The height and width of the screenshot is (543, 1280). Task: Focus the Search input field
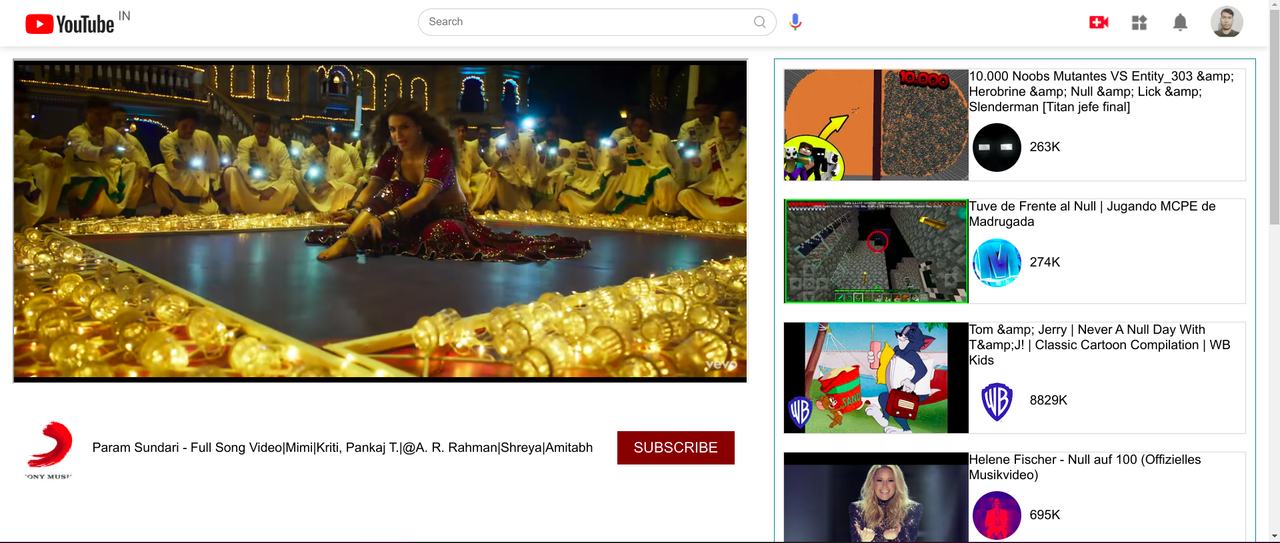tap(597, 22)
